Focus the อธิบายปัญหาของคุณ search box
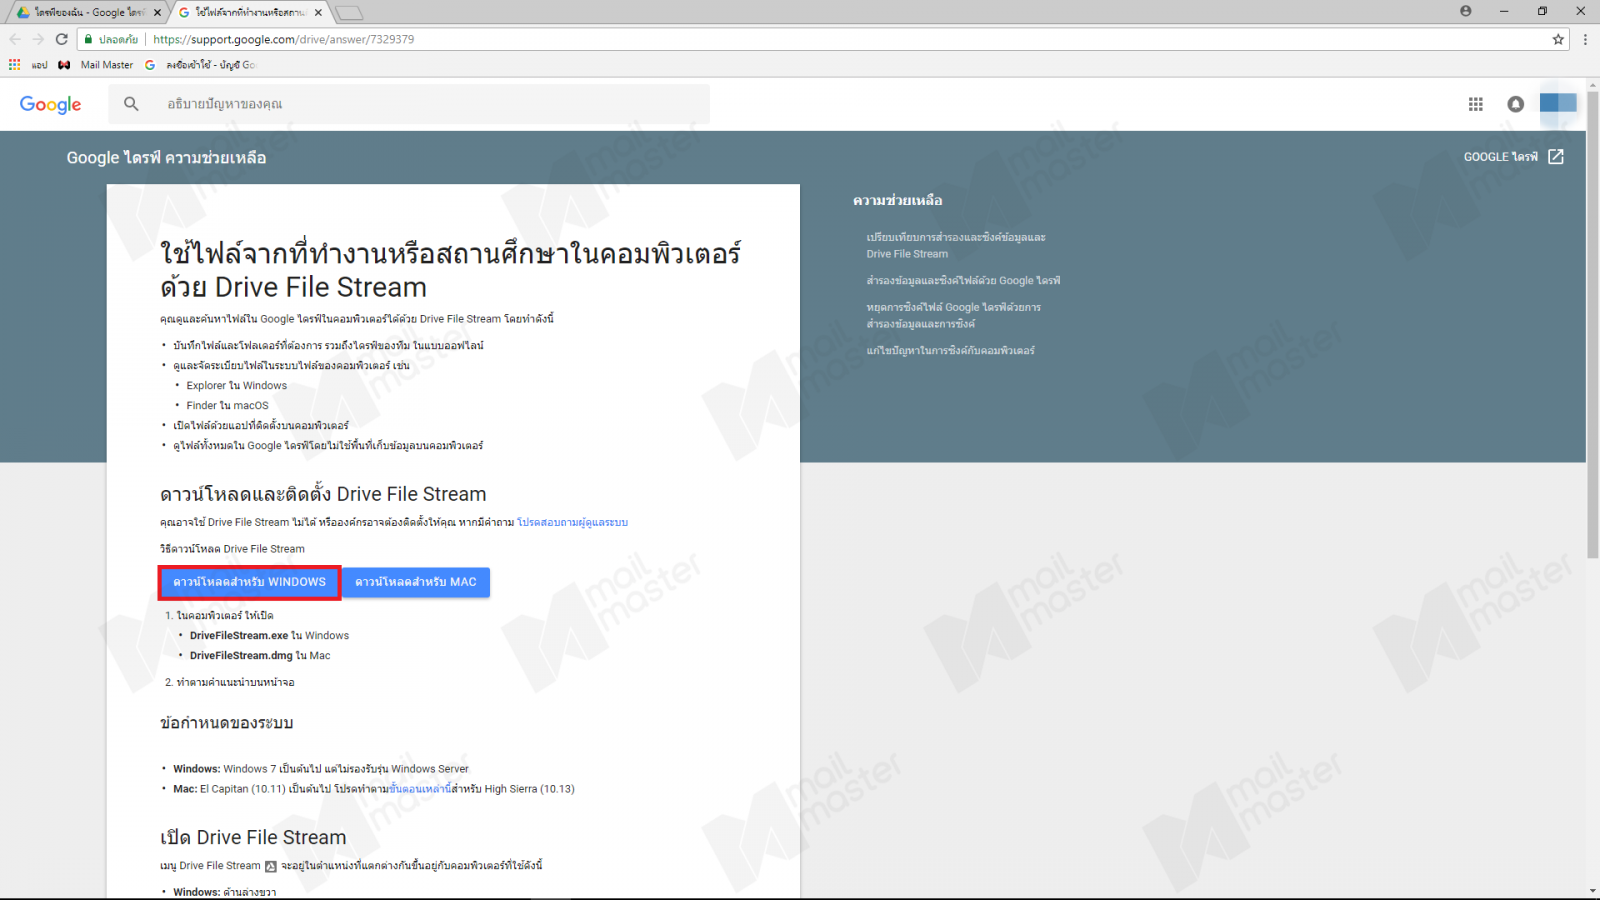Image resolution: width=1600 pixels, height=900 pixels. 409,104
